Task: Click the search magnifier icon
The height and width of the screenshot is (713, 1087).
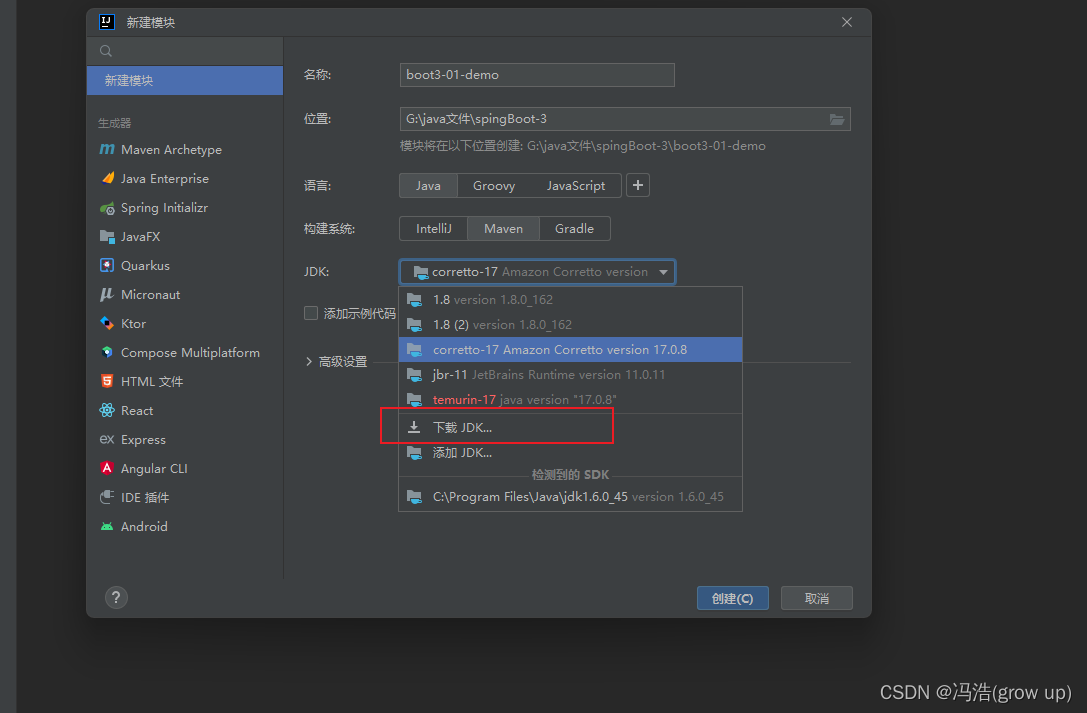Action: 106,51
